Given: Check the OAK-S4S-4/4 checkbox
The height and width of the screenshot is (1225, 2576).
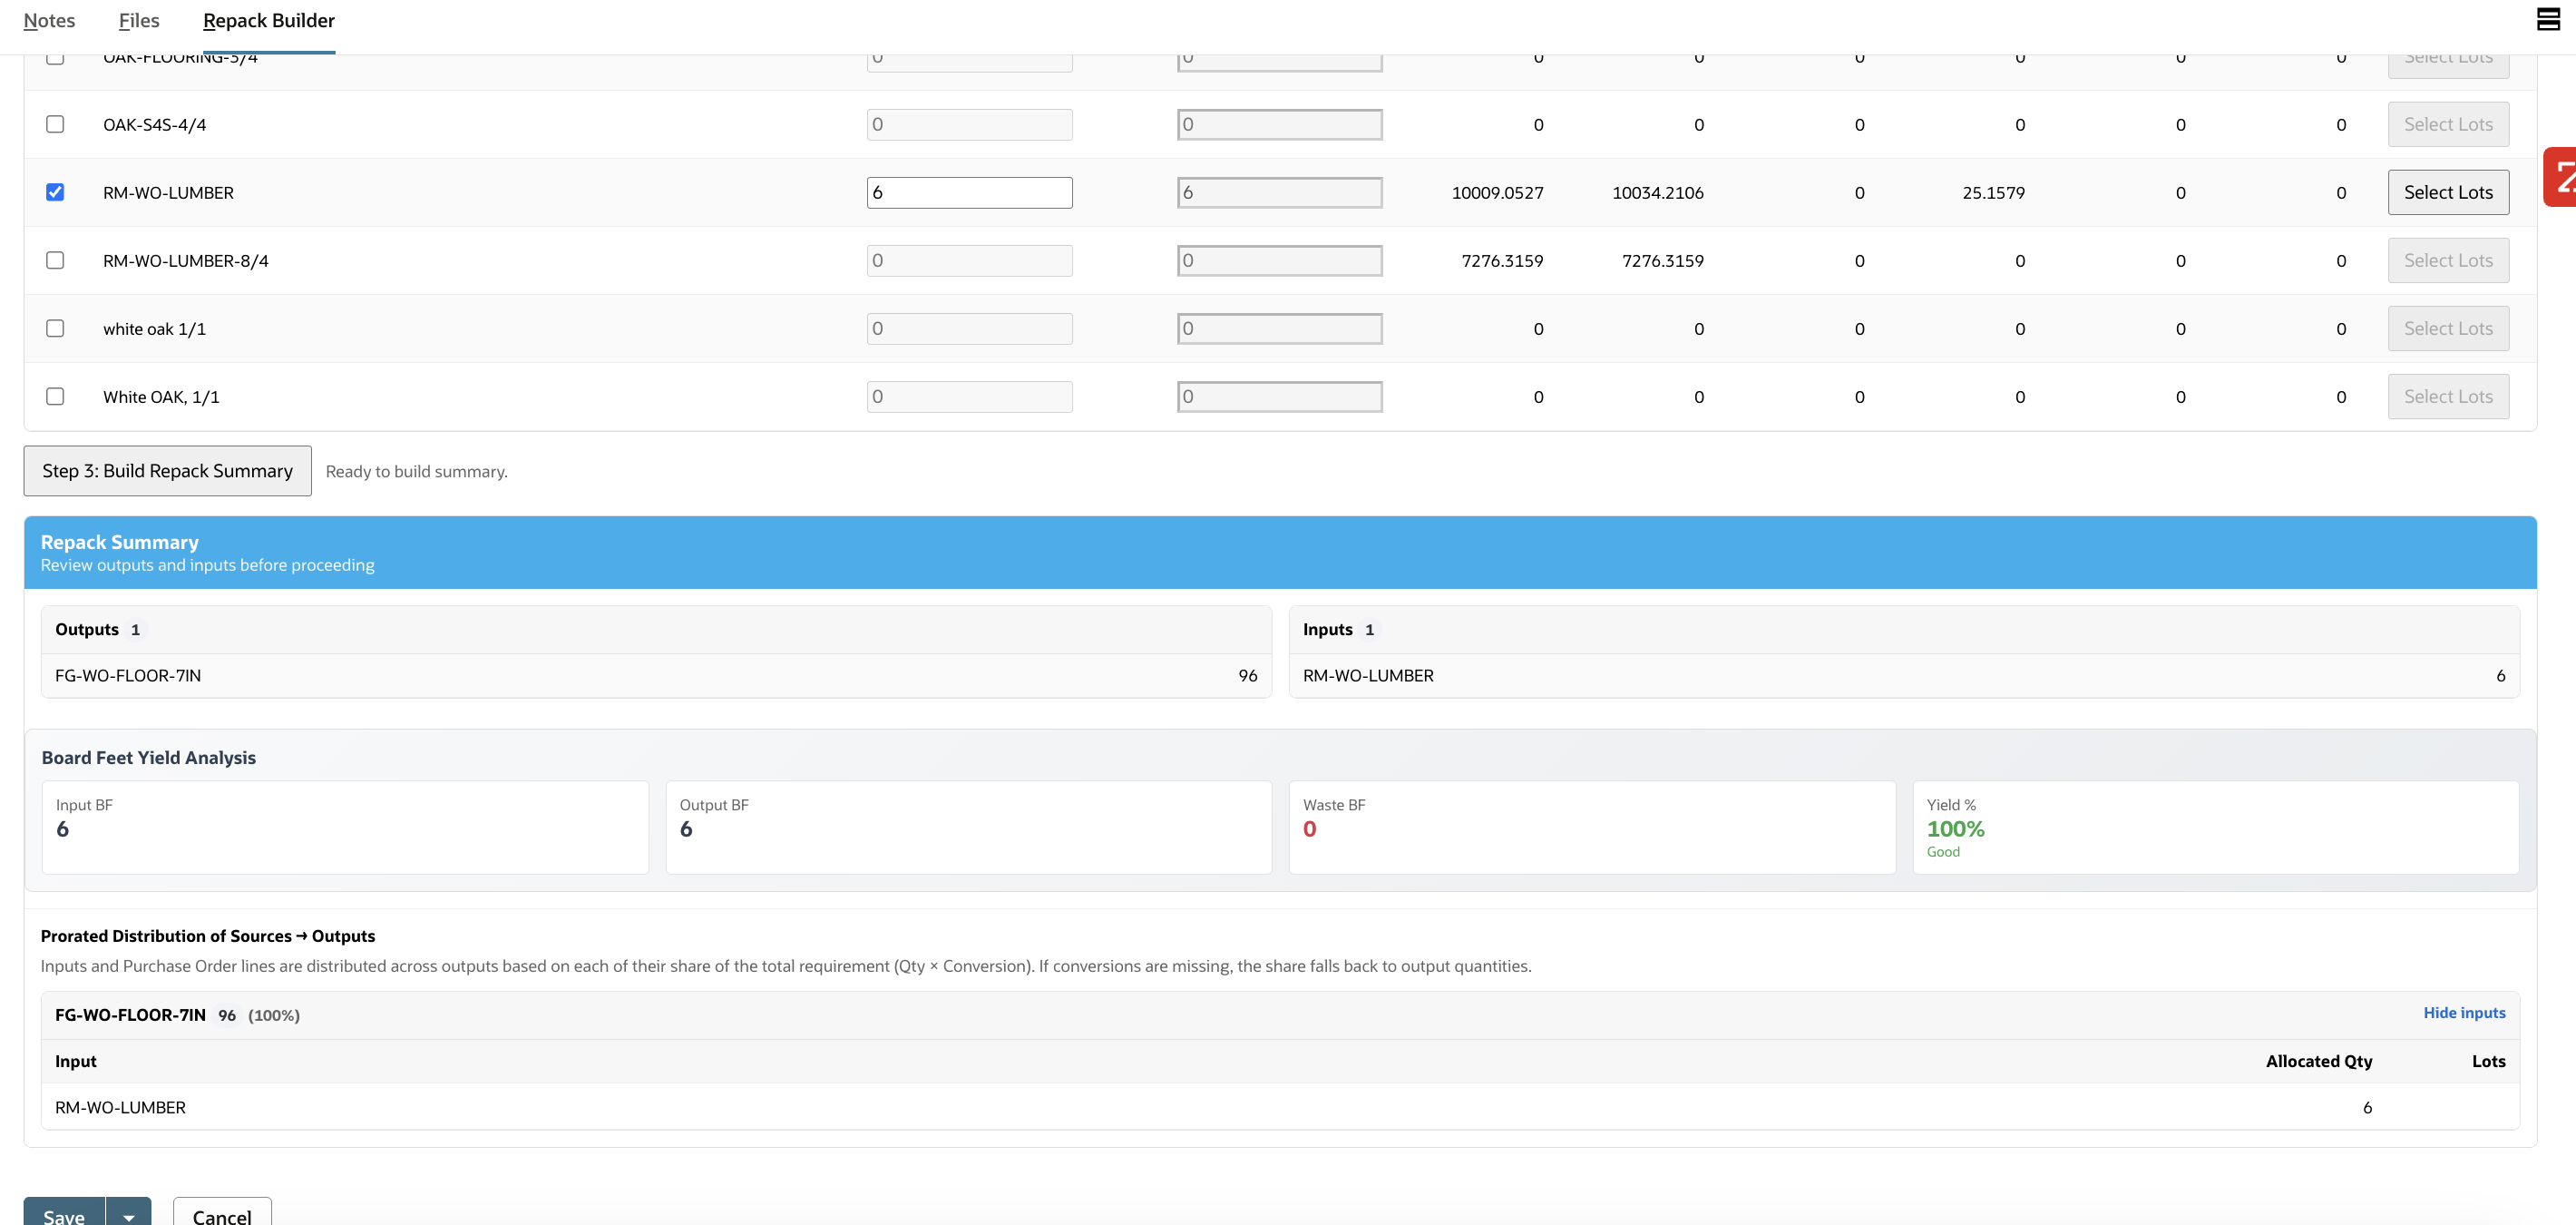Looking at the screenshot, I should pyautogui.click(x=55, y=124).
